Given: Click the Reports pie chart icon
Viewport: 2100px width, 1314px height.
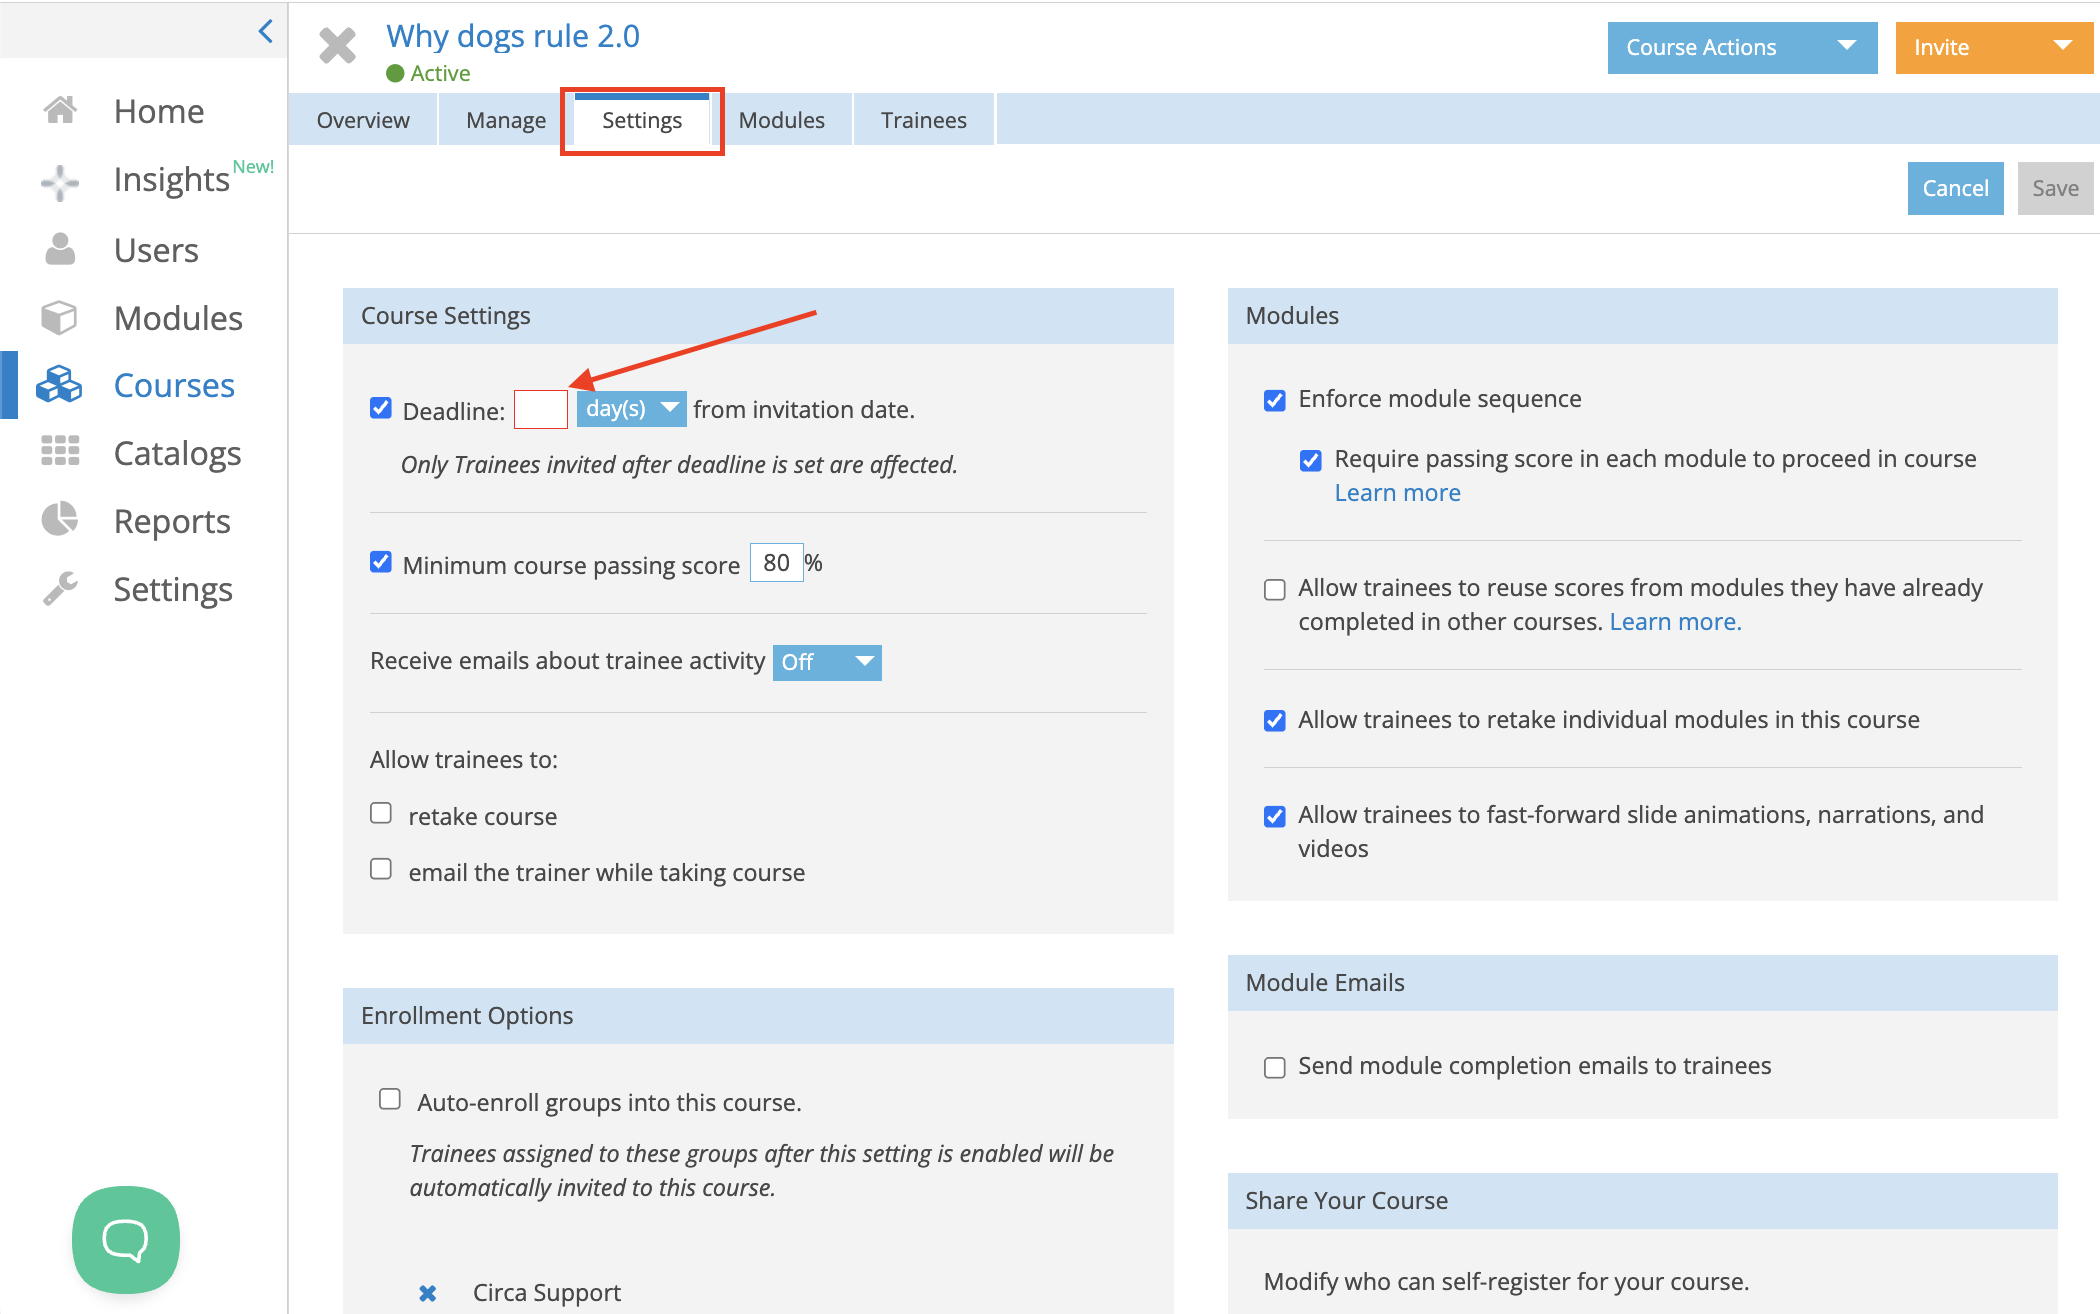Looking at the screenshot, I should [x=60, y=519].
